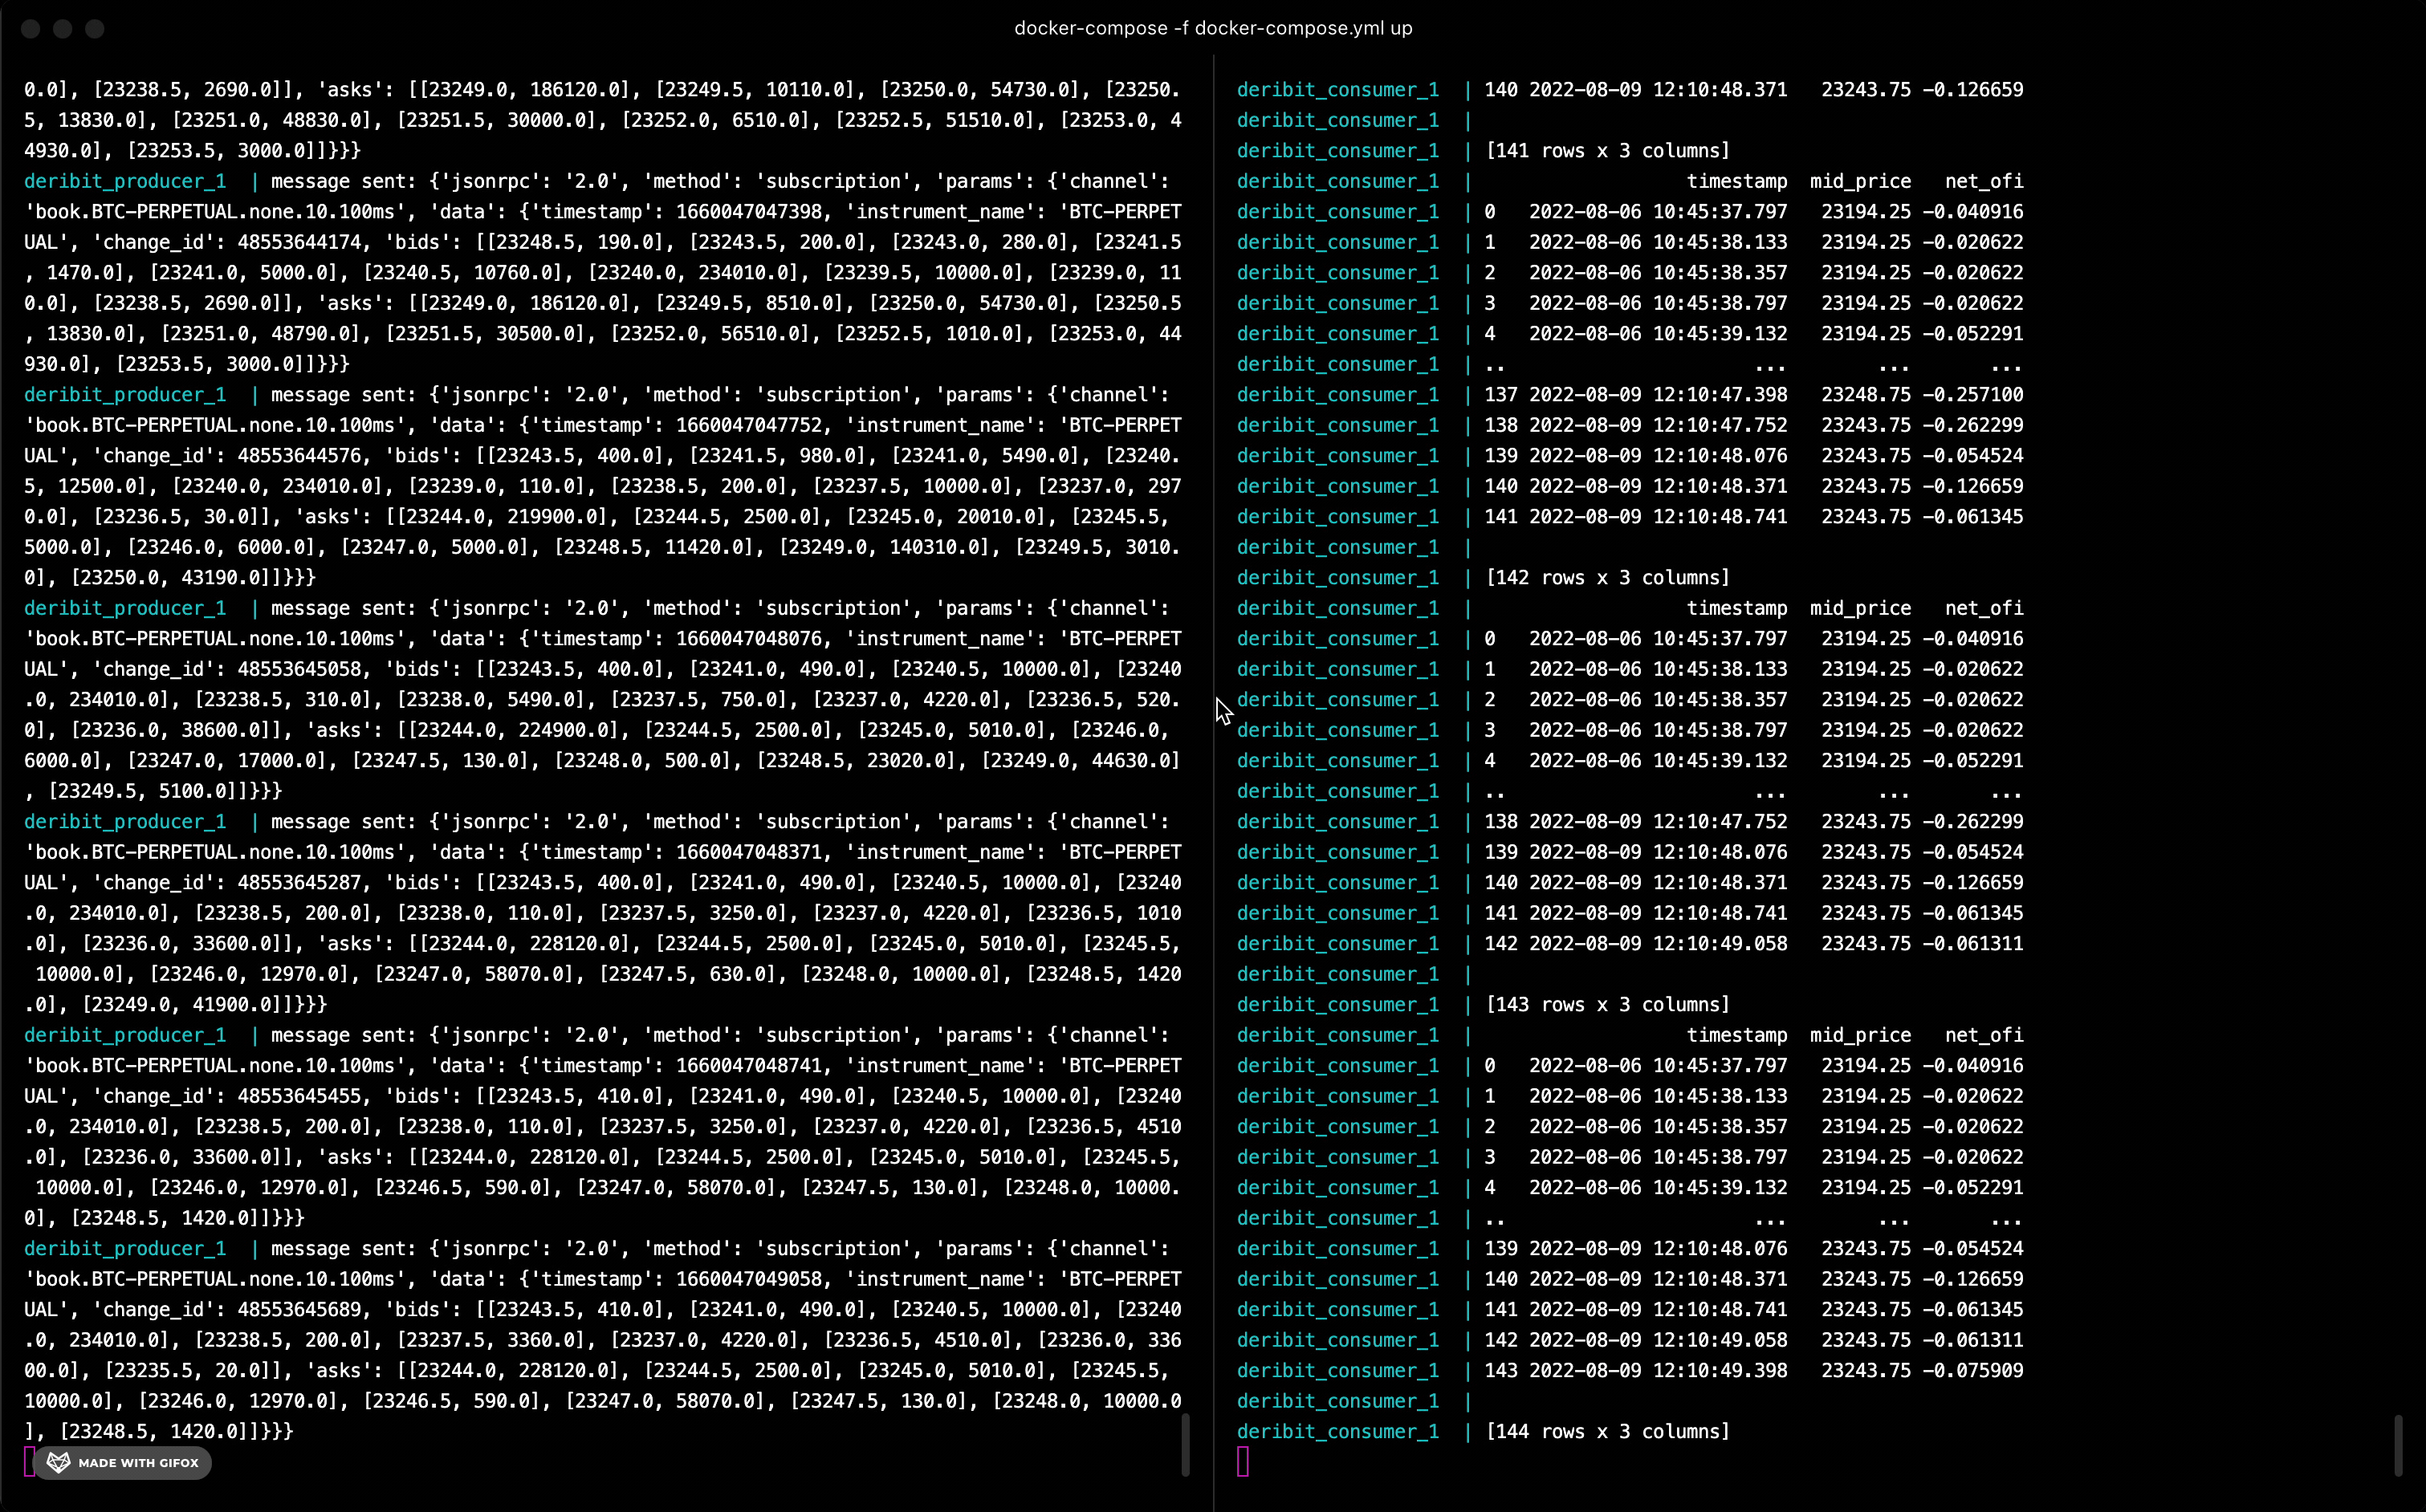Click the left pane magenta cursor block
Viewport: 2426px width, 1512px height.
(29, 1461)
